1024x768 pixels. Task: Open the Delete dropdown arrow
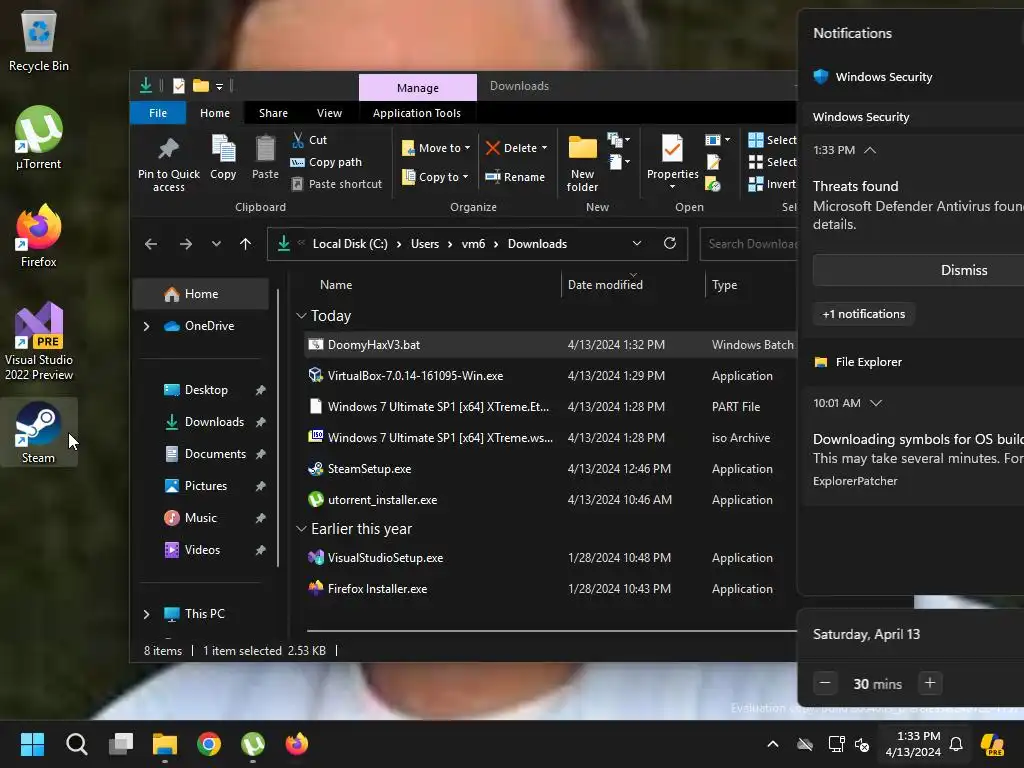(544, 148)
